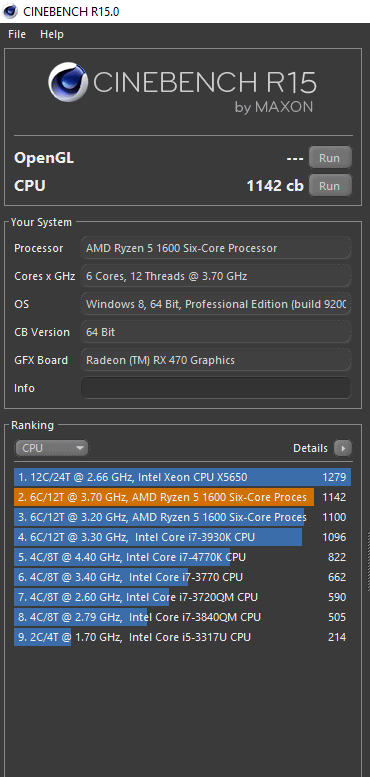Run the OpenGL benchmark
Viewport: 370px width, 777px height.
tap(330, 158)
